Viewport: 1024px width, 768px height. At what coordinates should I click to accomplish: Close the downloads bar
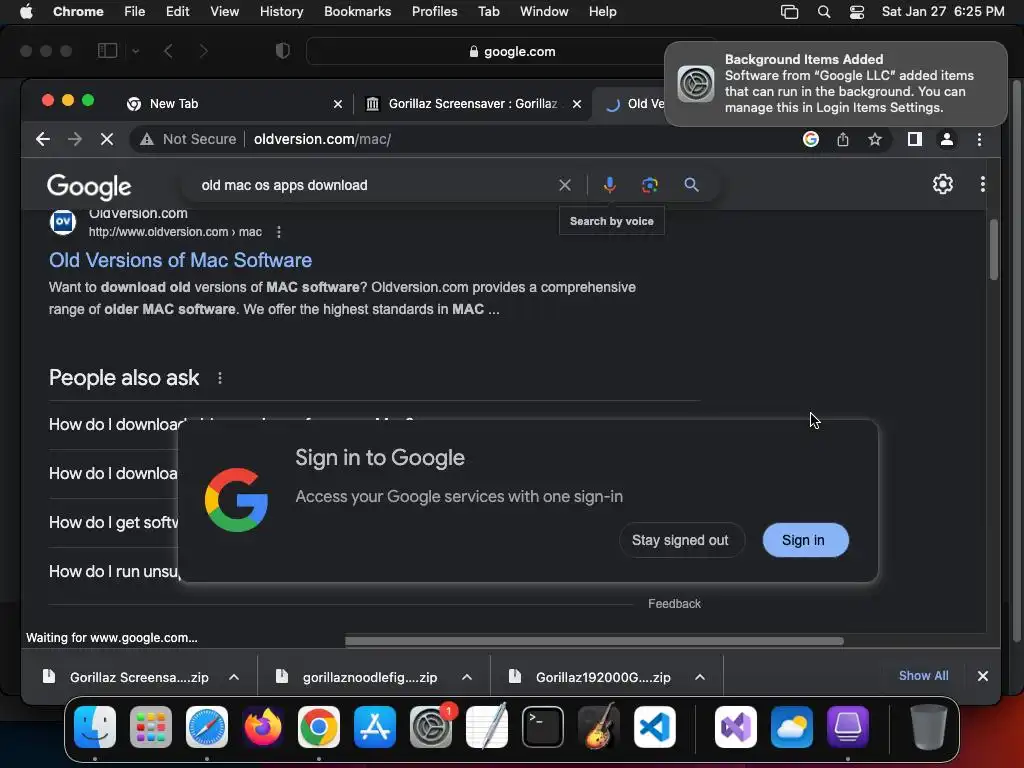tap(982, 676)
